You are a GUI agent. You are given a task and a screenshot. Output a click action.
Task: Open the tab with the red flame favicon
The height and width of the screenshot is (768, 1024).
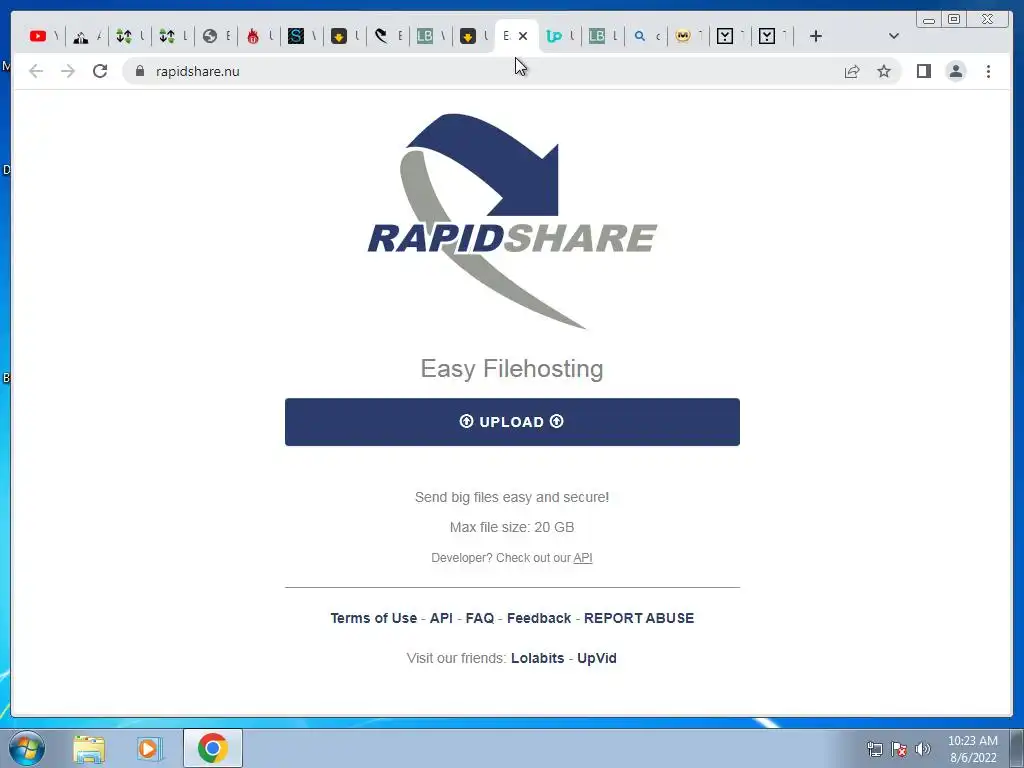[258, 36]
